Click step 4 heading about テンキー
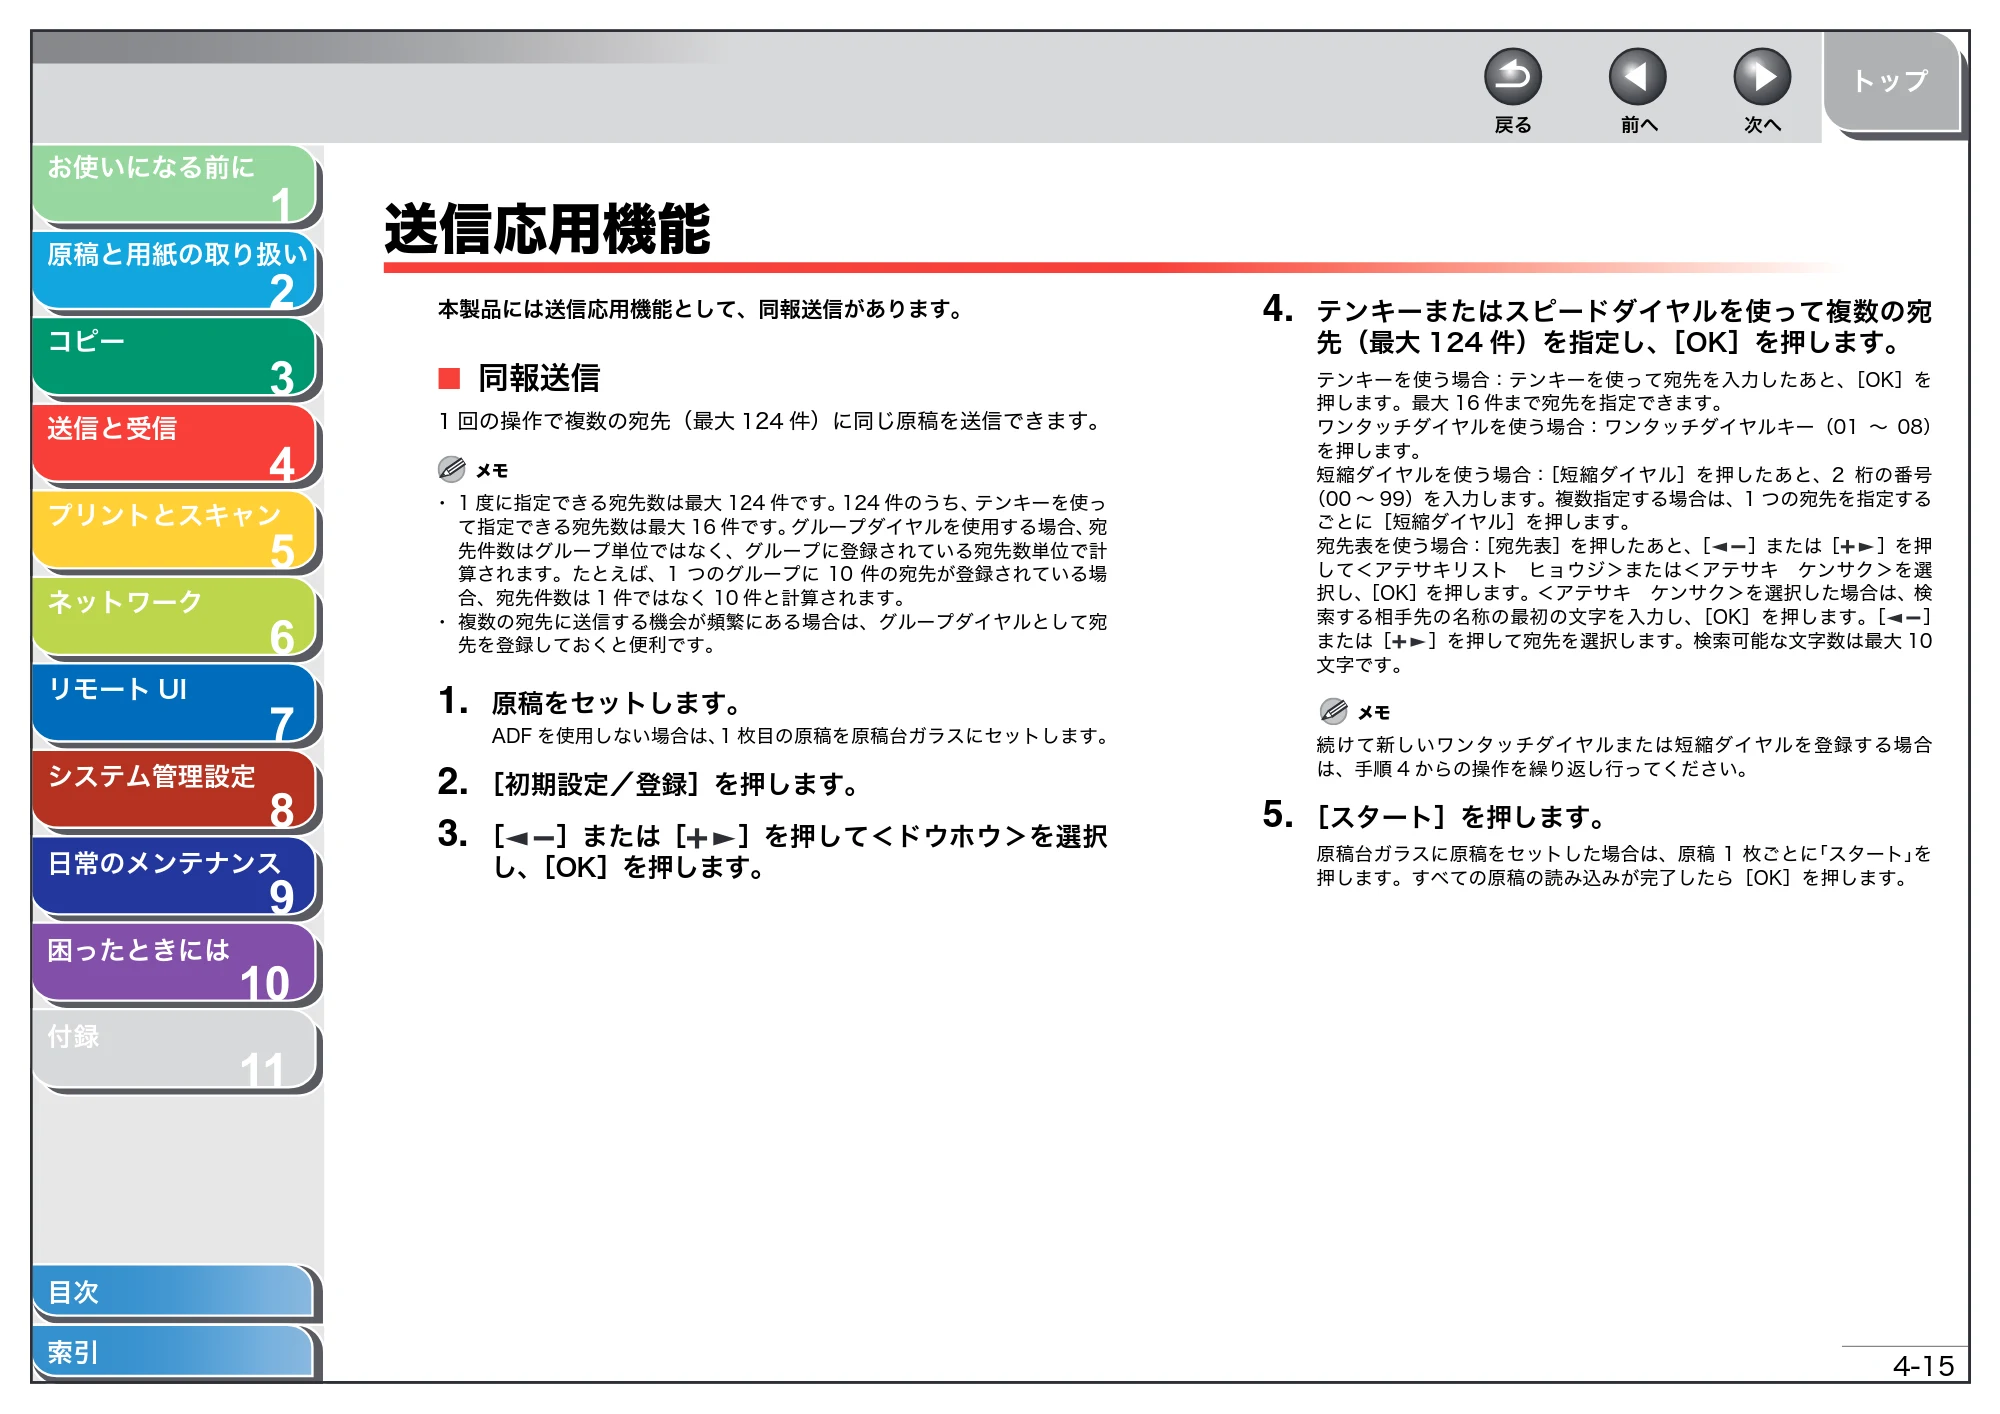This screenshot has width=2000, height=1414. pyautogui.click(x=1624, y=327)
